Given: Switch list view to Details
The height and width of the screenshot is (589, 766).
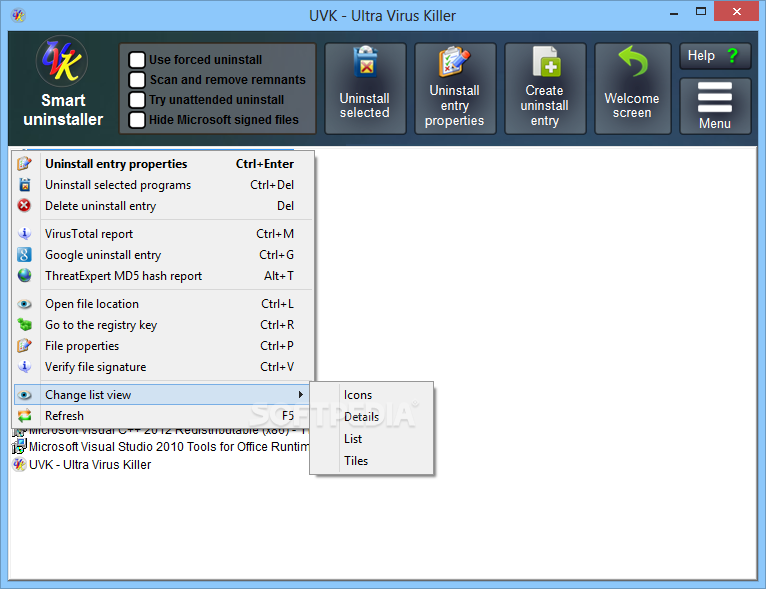Looking at the screenshot, I should click(372, 417).
